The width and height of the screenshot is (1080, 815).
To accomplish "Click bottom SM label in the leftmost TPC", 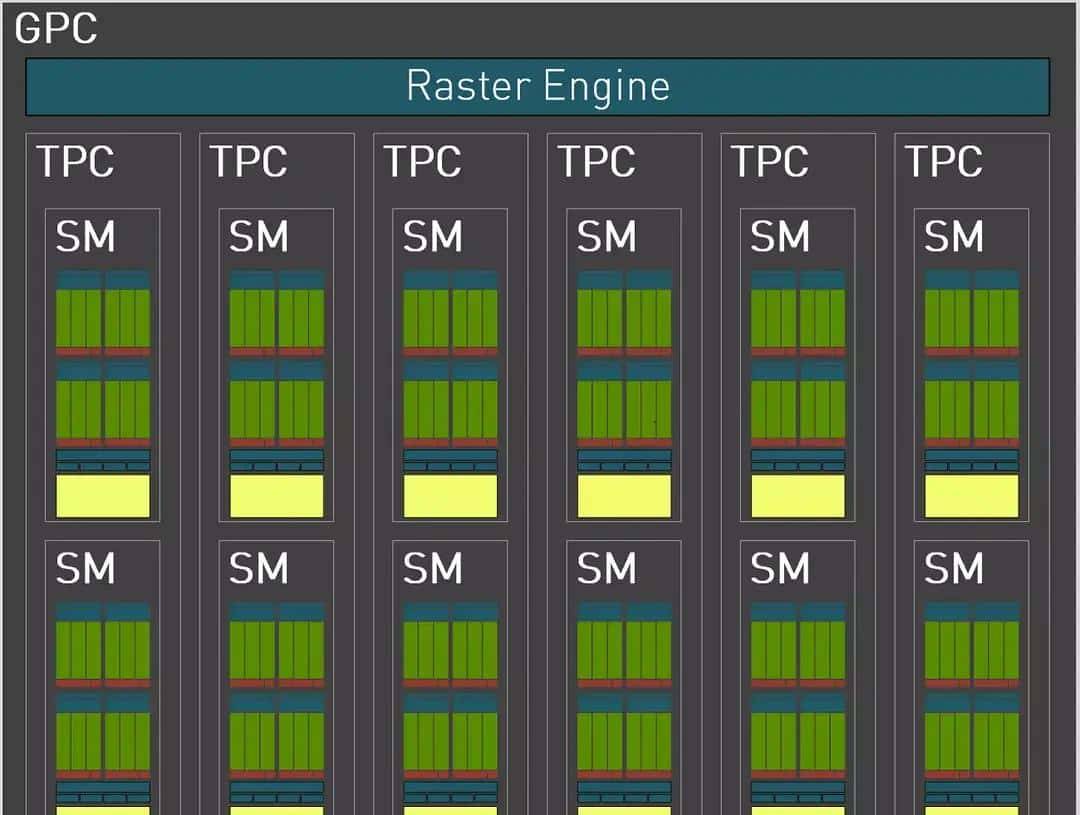I will pyautogui.click(x=85, y=569).
